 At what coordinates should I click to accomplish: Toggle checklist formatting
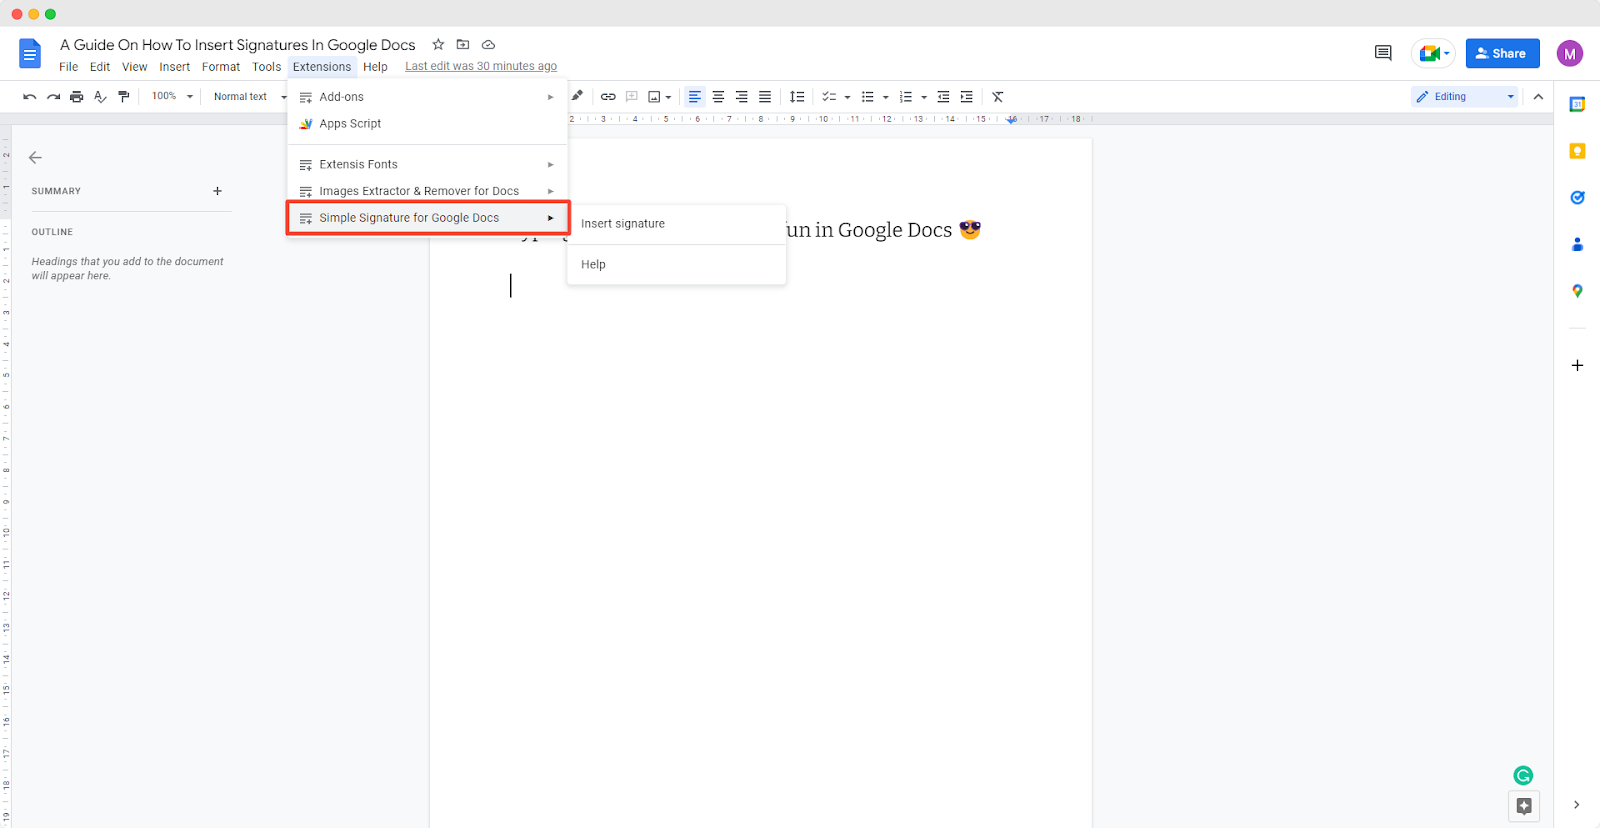(829, 97)
